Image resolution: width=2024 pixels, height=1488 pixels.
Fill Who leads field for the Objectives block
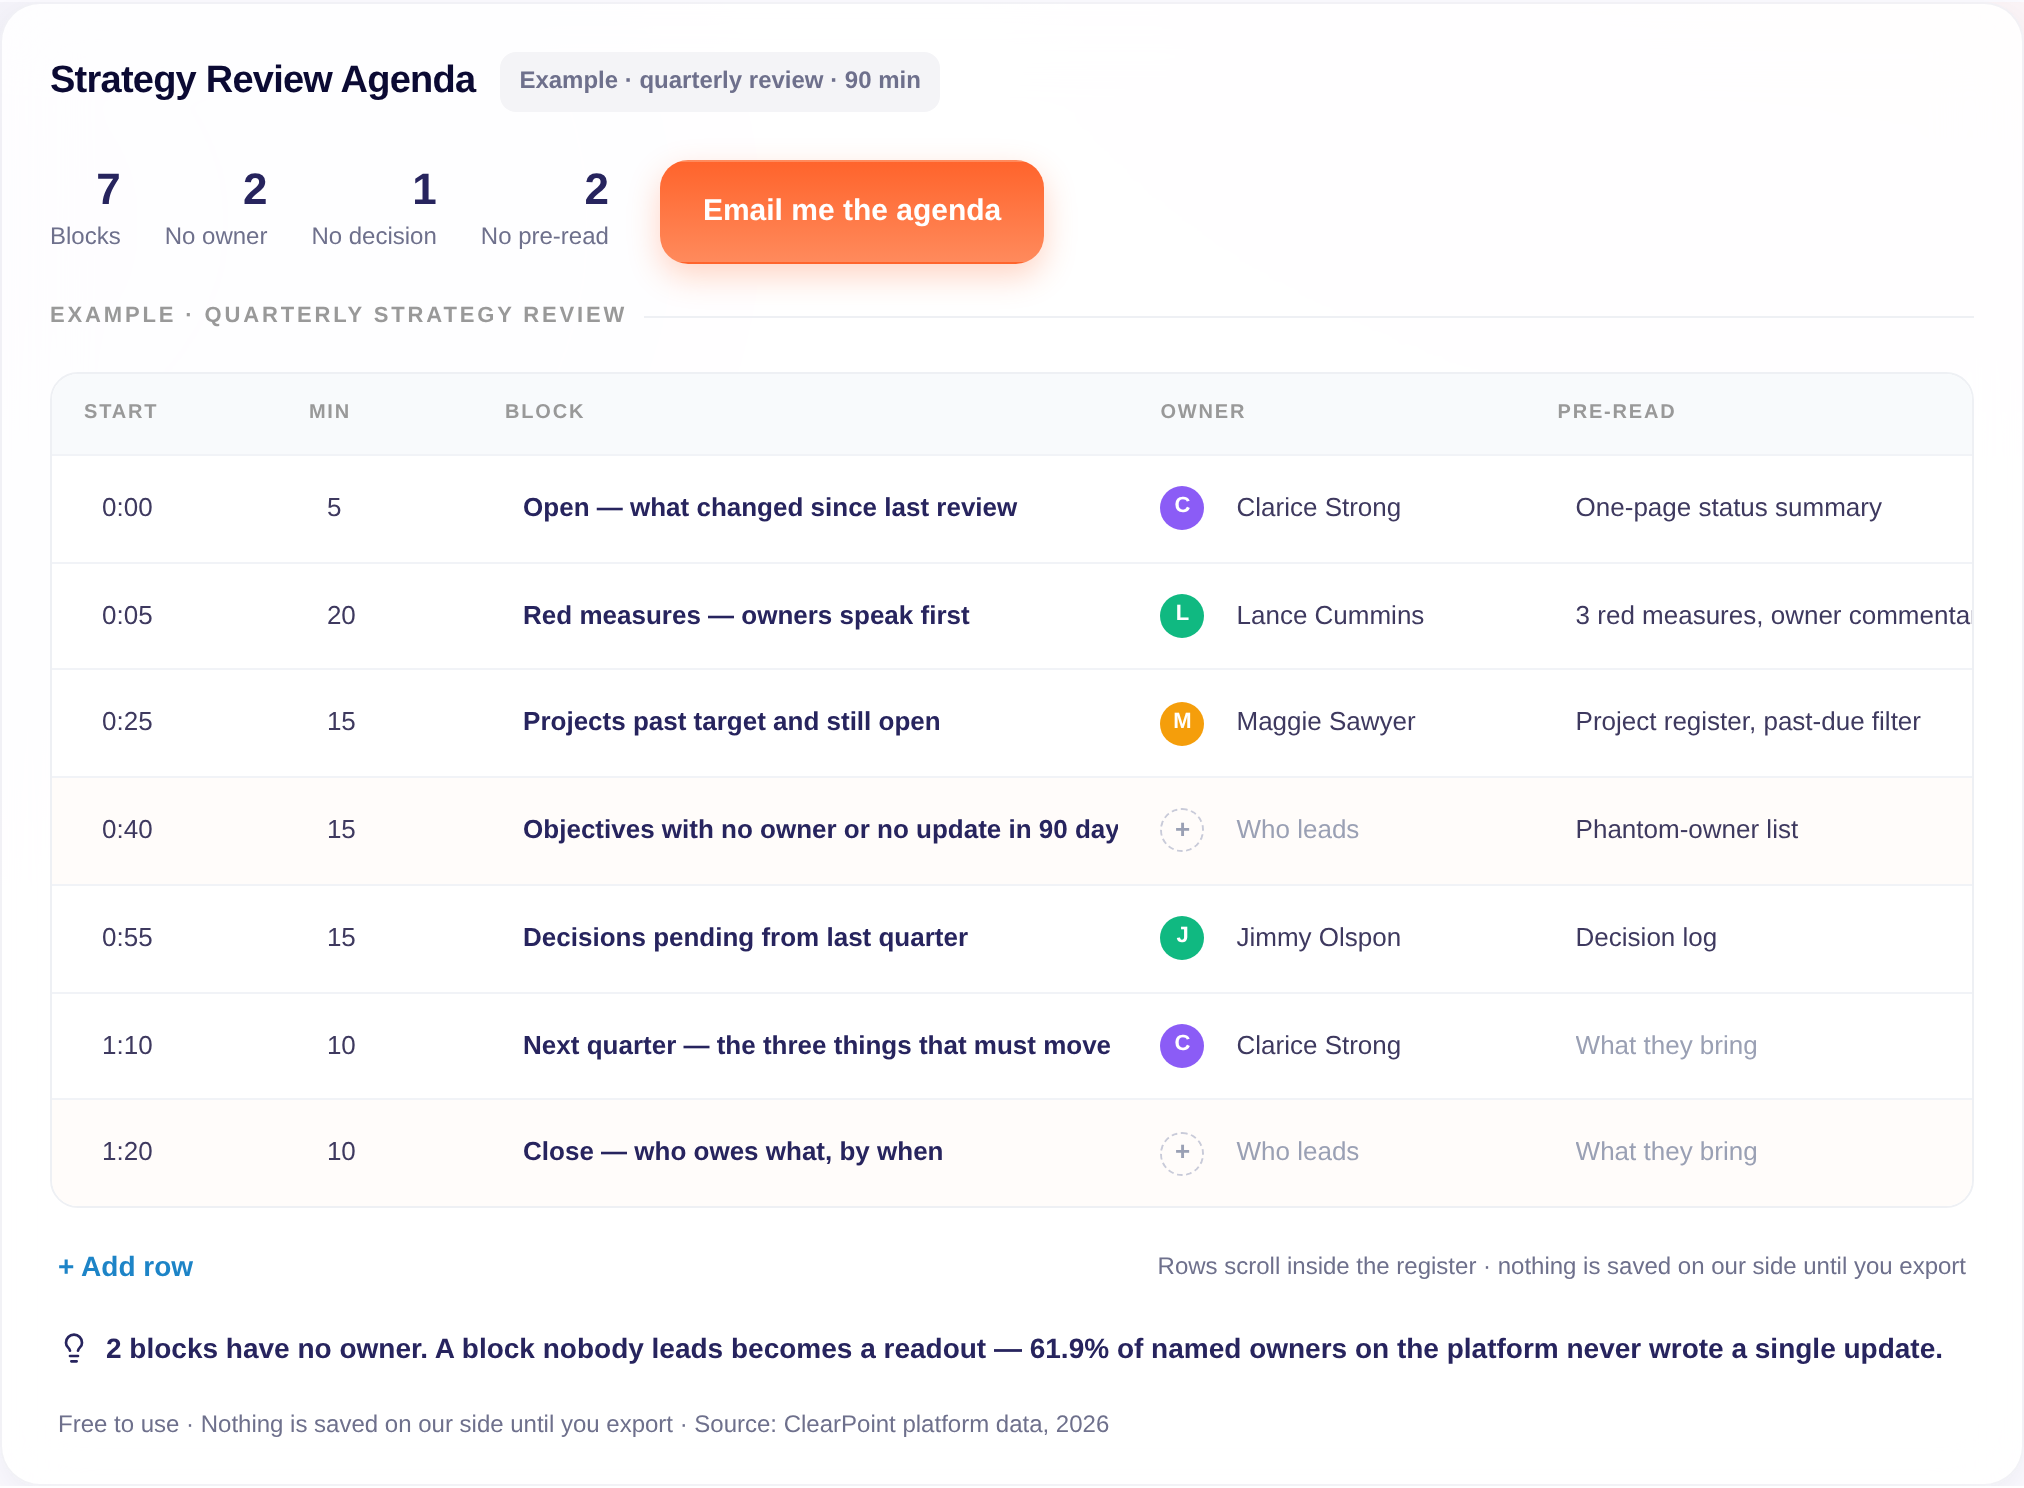(1297, 830)
